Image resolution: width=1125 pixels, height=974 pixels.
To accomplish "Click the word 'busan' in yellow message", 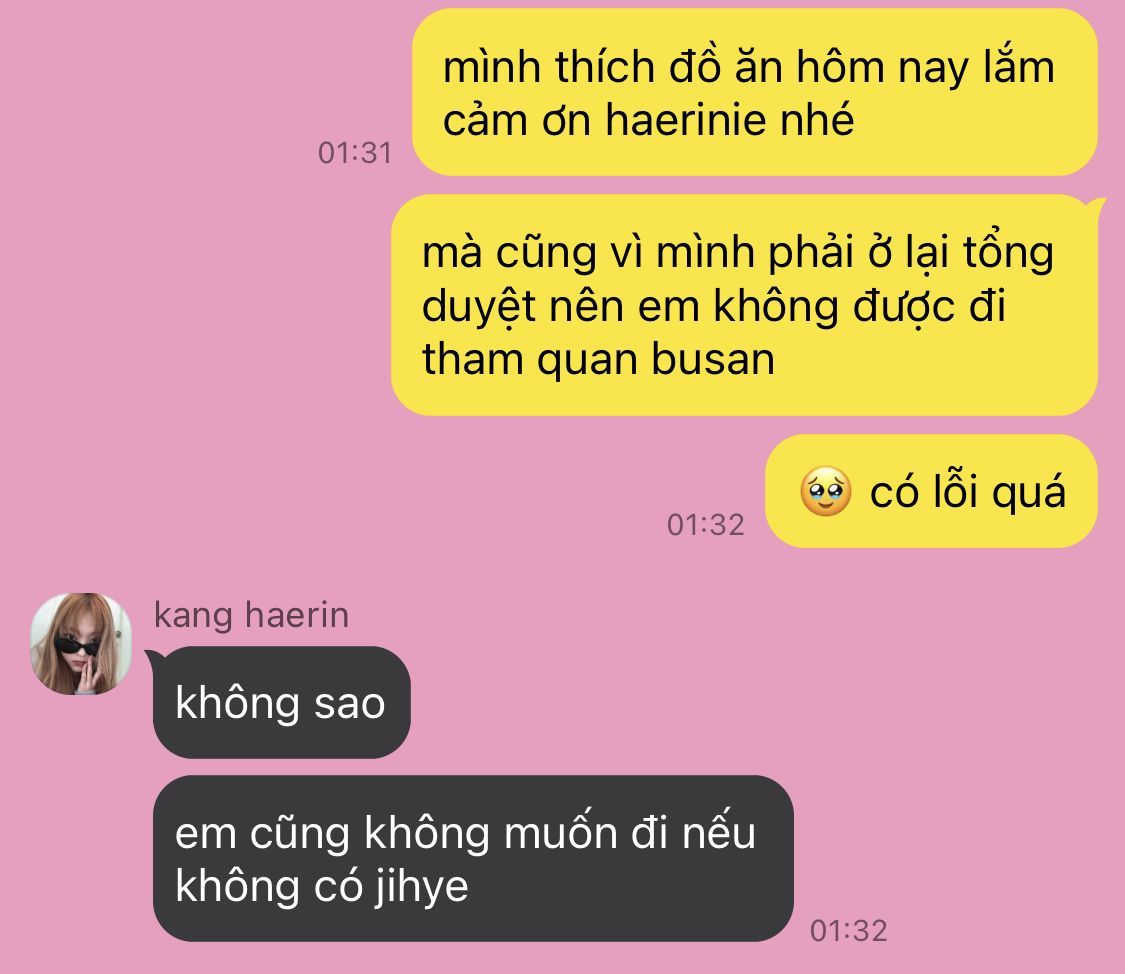I will pos(713,359).
